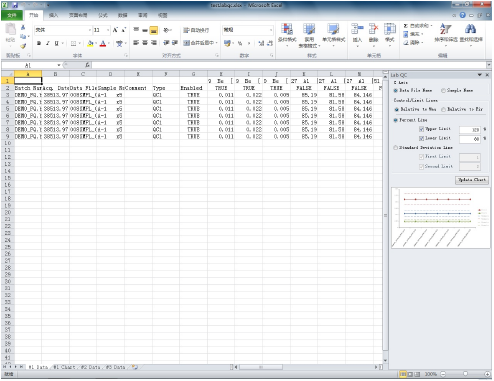
Task: Open the number format dropdown
Action: tap(270, 30)
